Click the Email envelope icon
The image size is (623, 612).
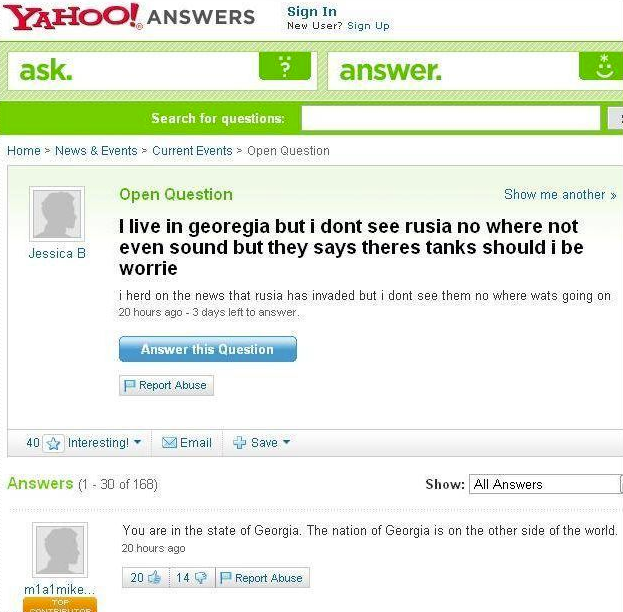pyautogui.click(x=169, y=442)
